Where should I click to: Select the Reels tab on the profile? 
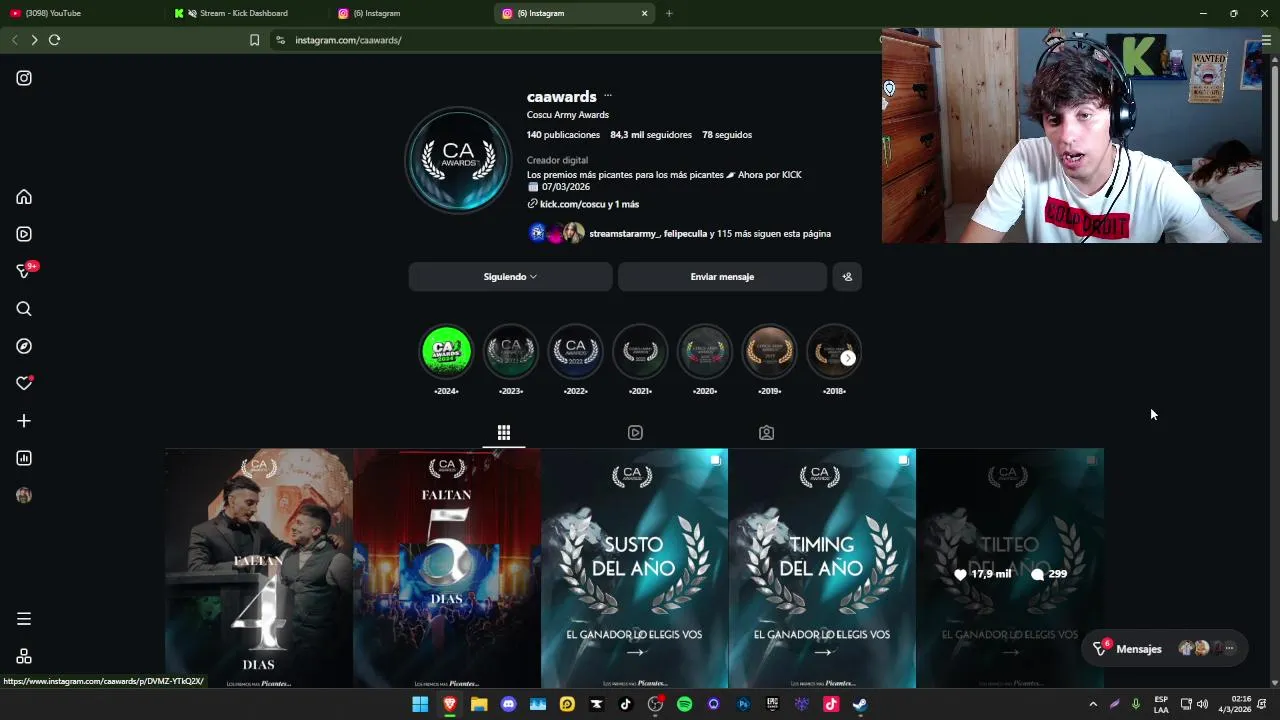[635, 433]
